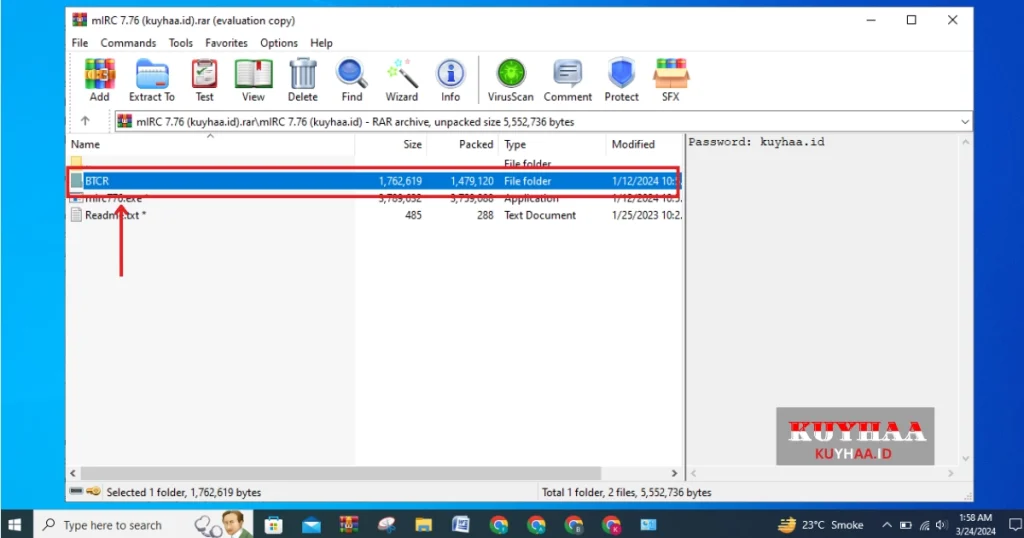Viewport: 1024px width, 538px height.
Task: Open Mail app from taskbar
Action: point(312,524)
